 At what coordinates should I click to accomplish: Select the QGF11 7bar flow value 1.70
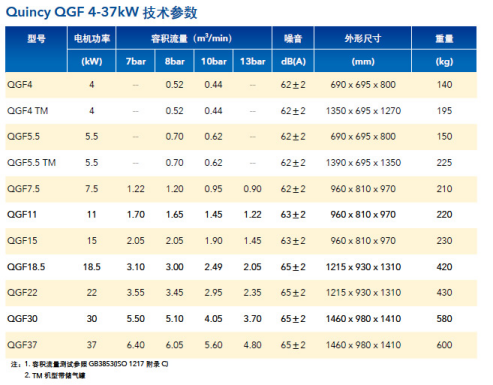tap(136, 215)
